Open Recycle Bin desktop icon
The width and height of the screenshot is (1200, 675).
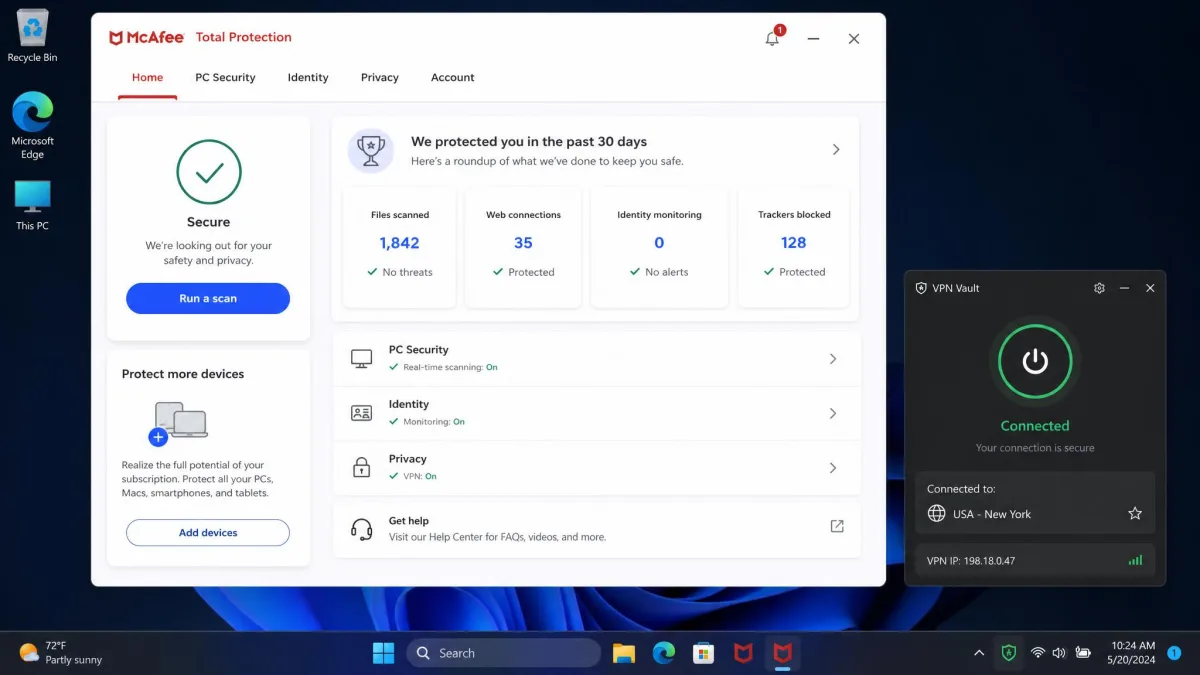click(x=32, y=35)
